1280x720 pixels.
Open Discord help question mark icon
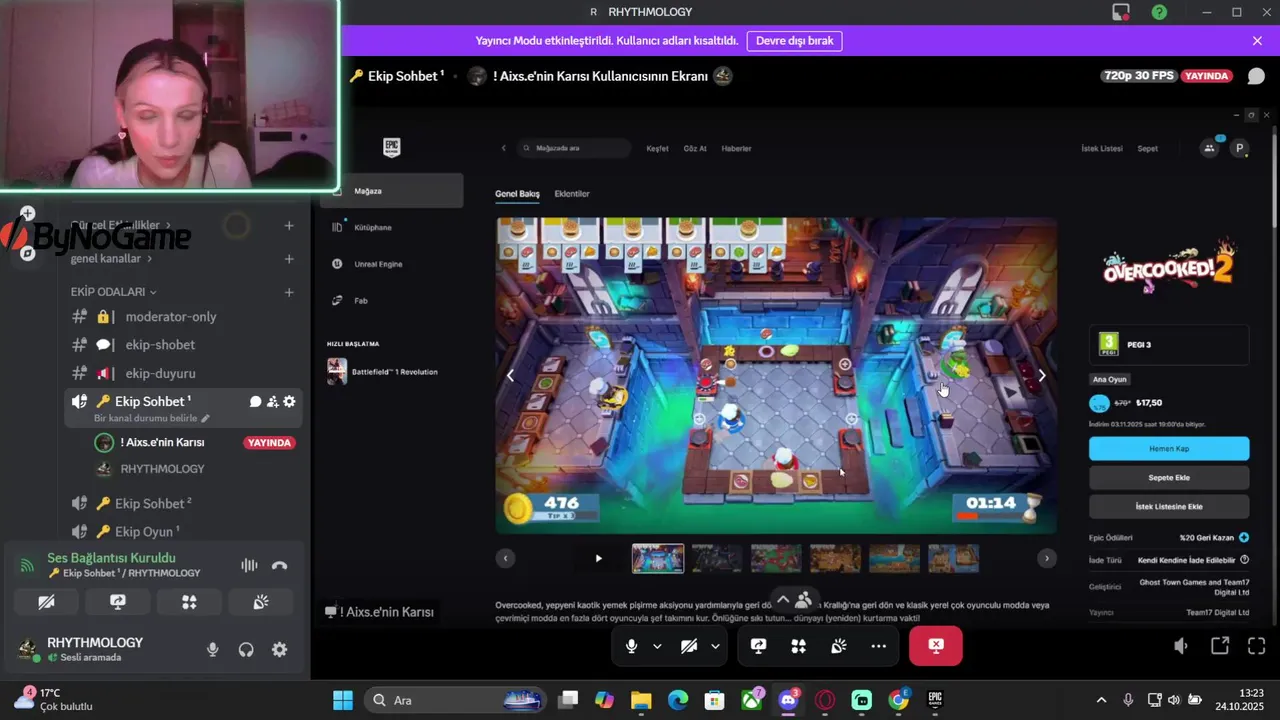[x=1159, y=12]
